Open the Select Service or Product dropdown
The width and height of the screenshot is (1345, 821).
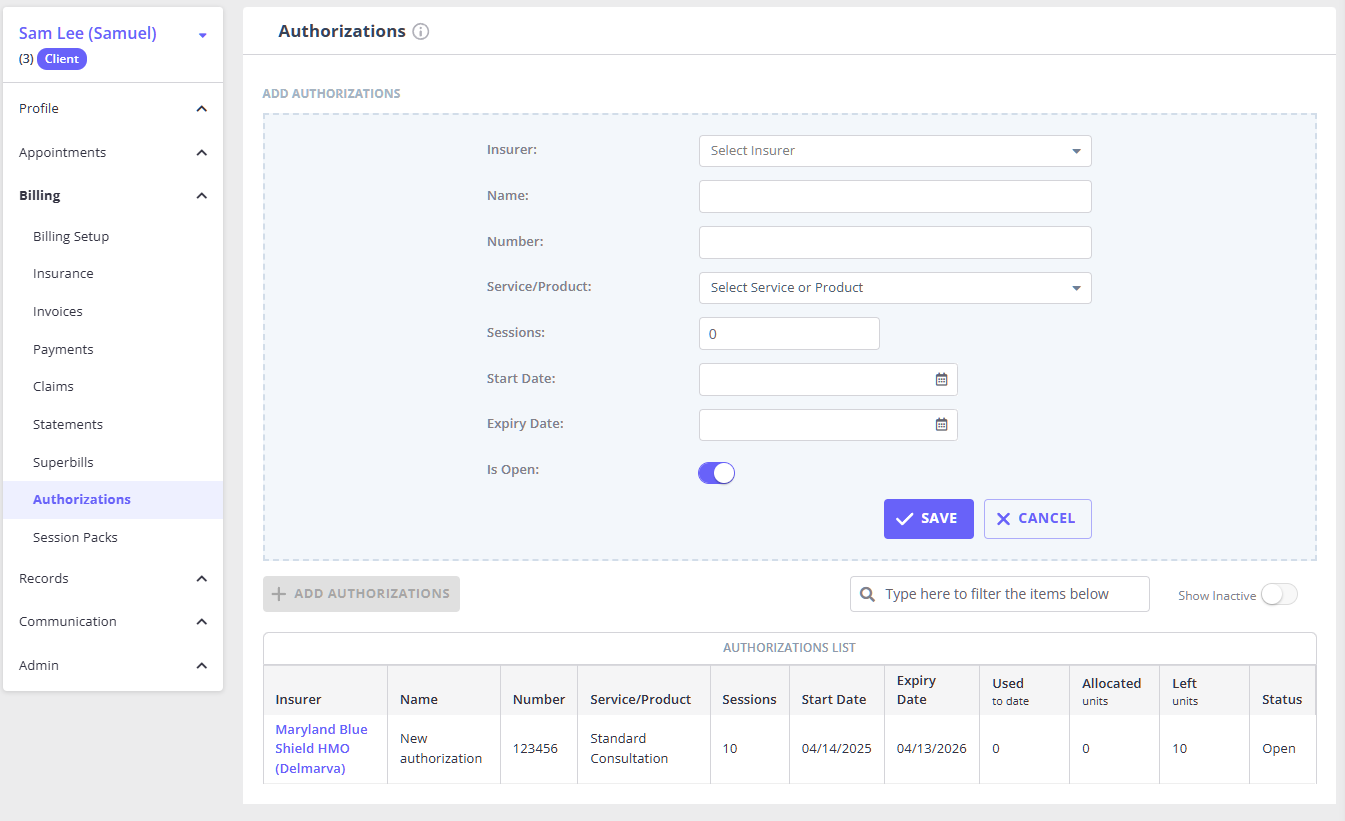pyautogui.click(x=894, y=288)
